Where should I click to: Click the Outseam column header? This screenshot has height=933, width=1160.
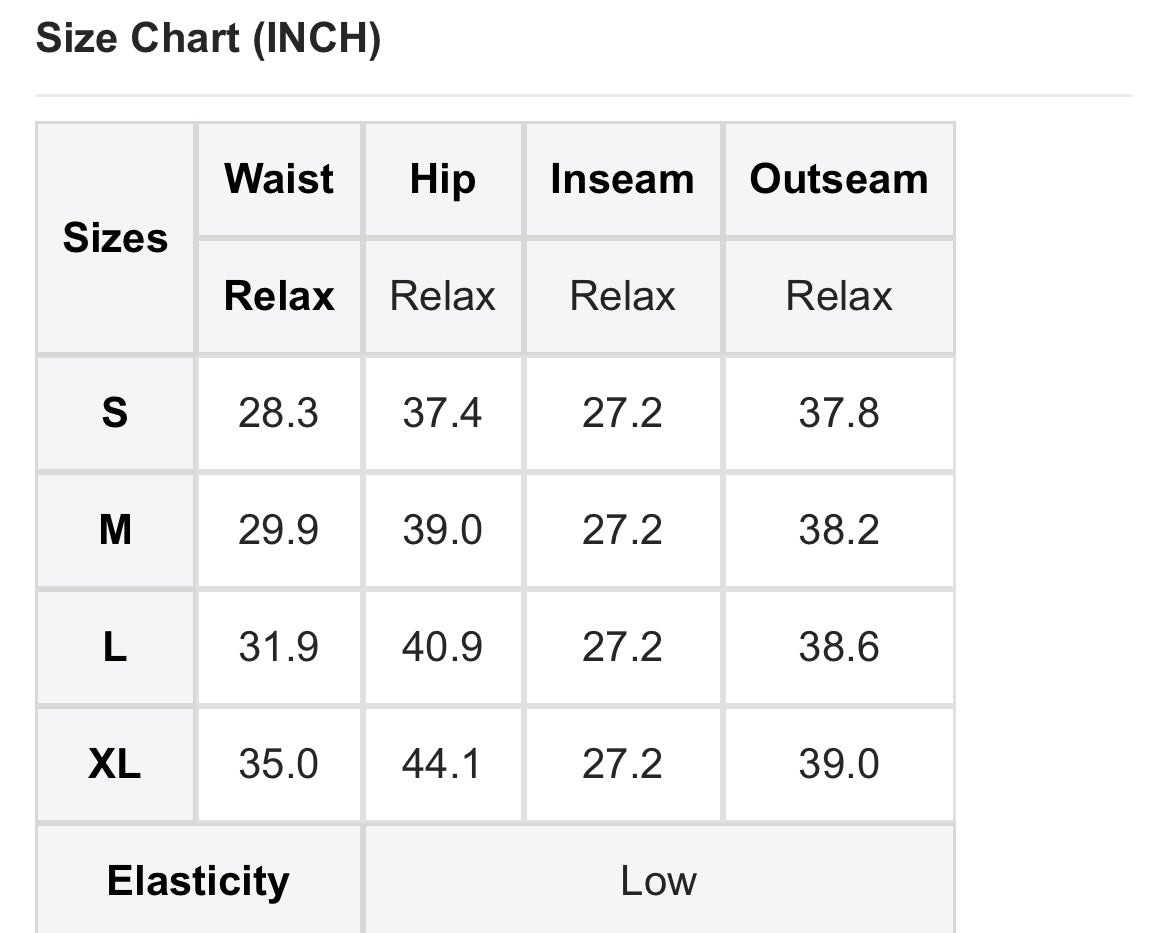coord(839,179)
